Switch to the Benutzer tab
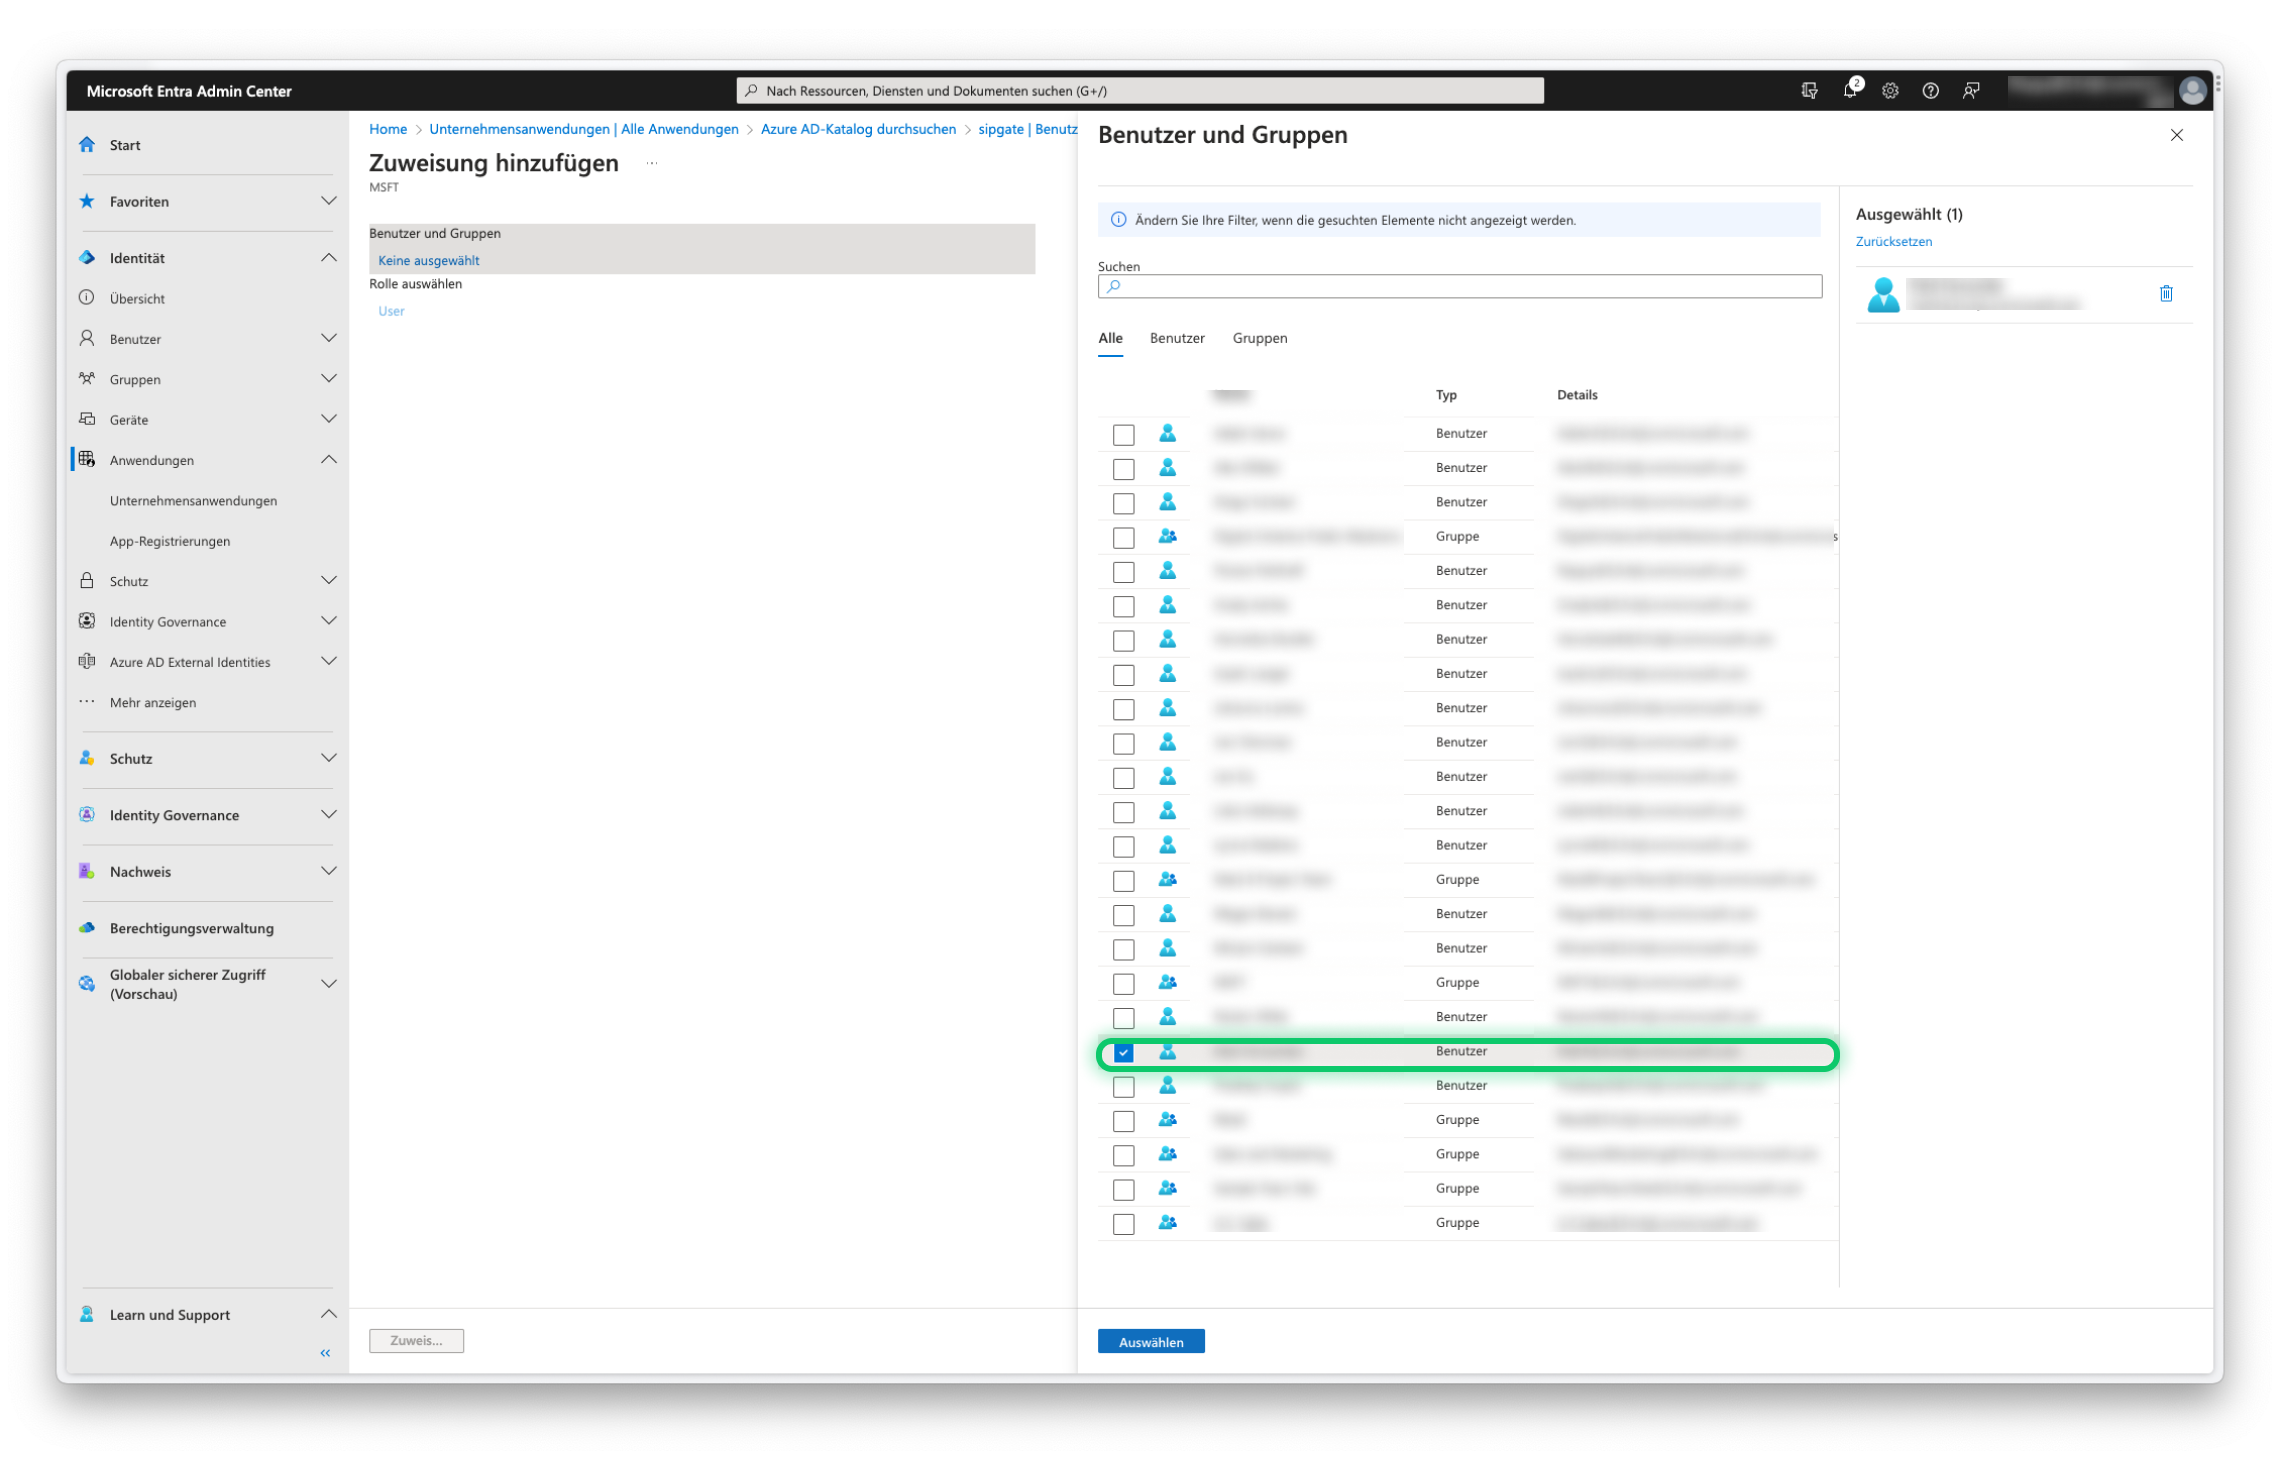This screenshot has width=2280, height=1480. tap(1177, 338)
